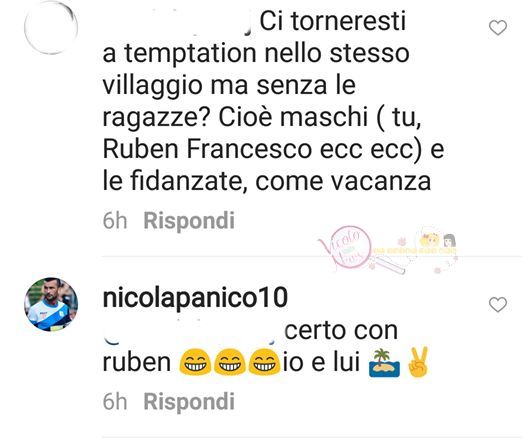The height and width of the screenshot is (447, 522).
Task: Reply to the first comment via Rispondi
Action: (x=189, y=221)
